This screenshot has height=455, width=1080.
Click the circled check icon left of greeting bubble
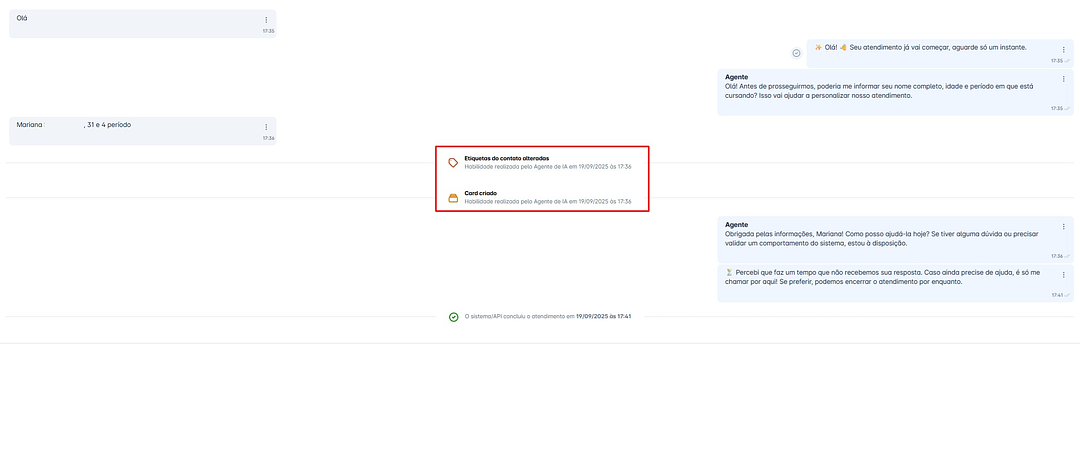click(x=796, y=53)
